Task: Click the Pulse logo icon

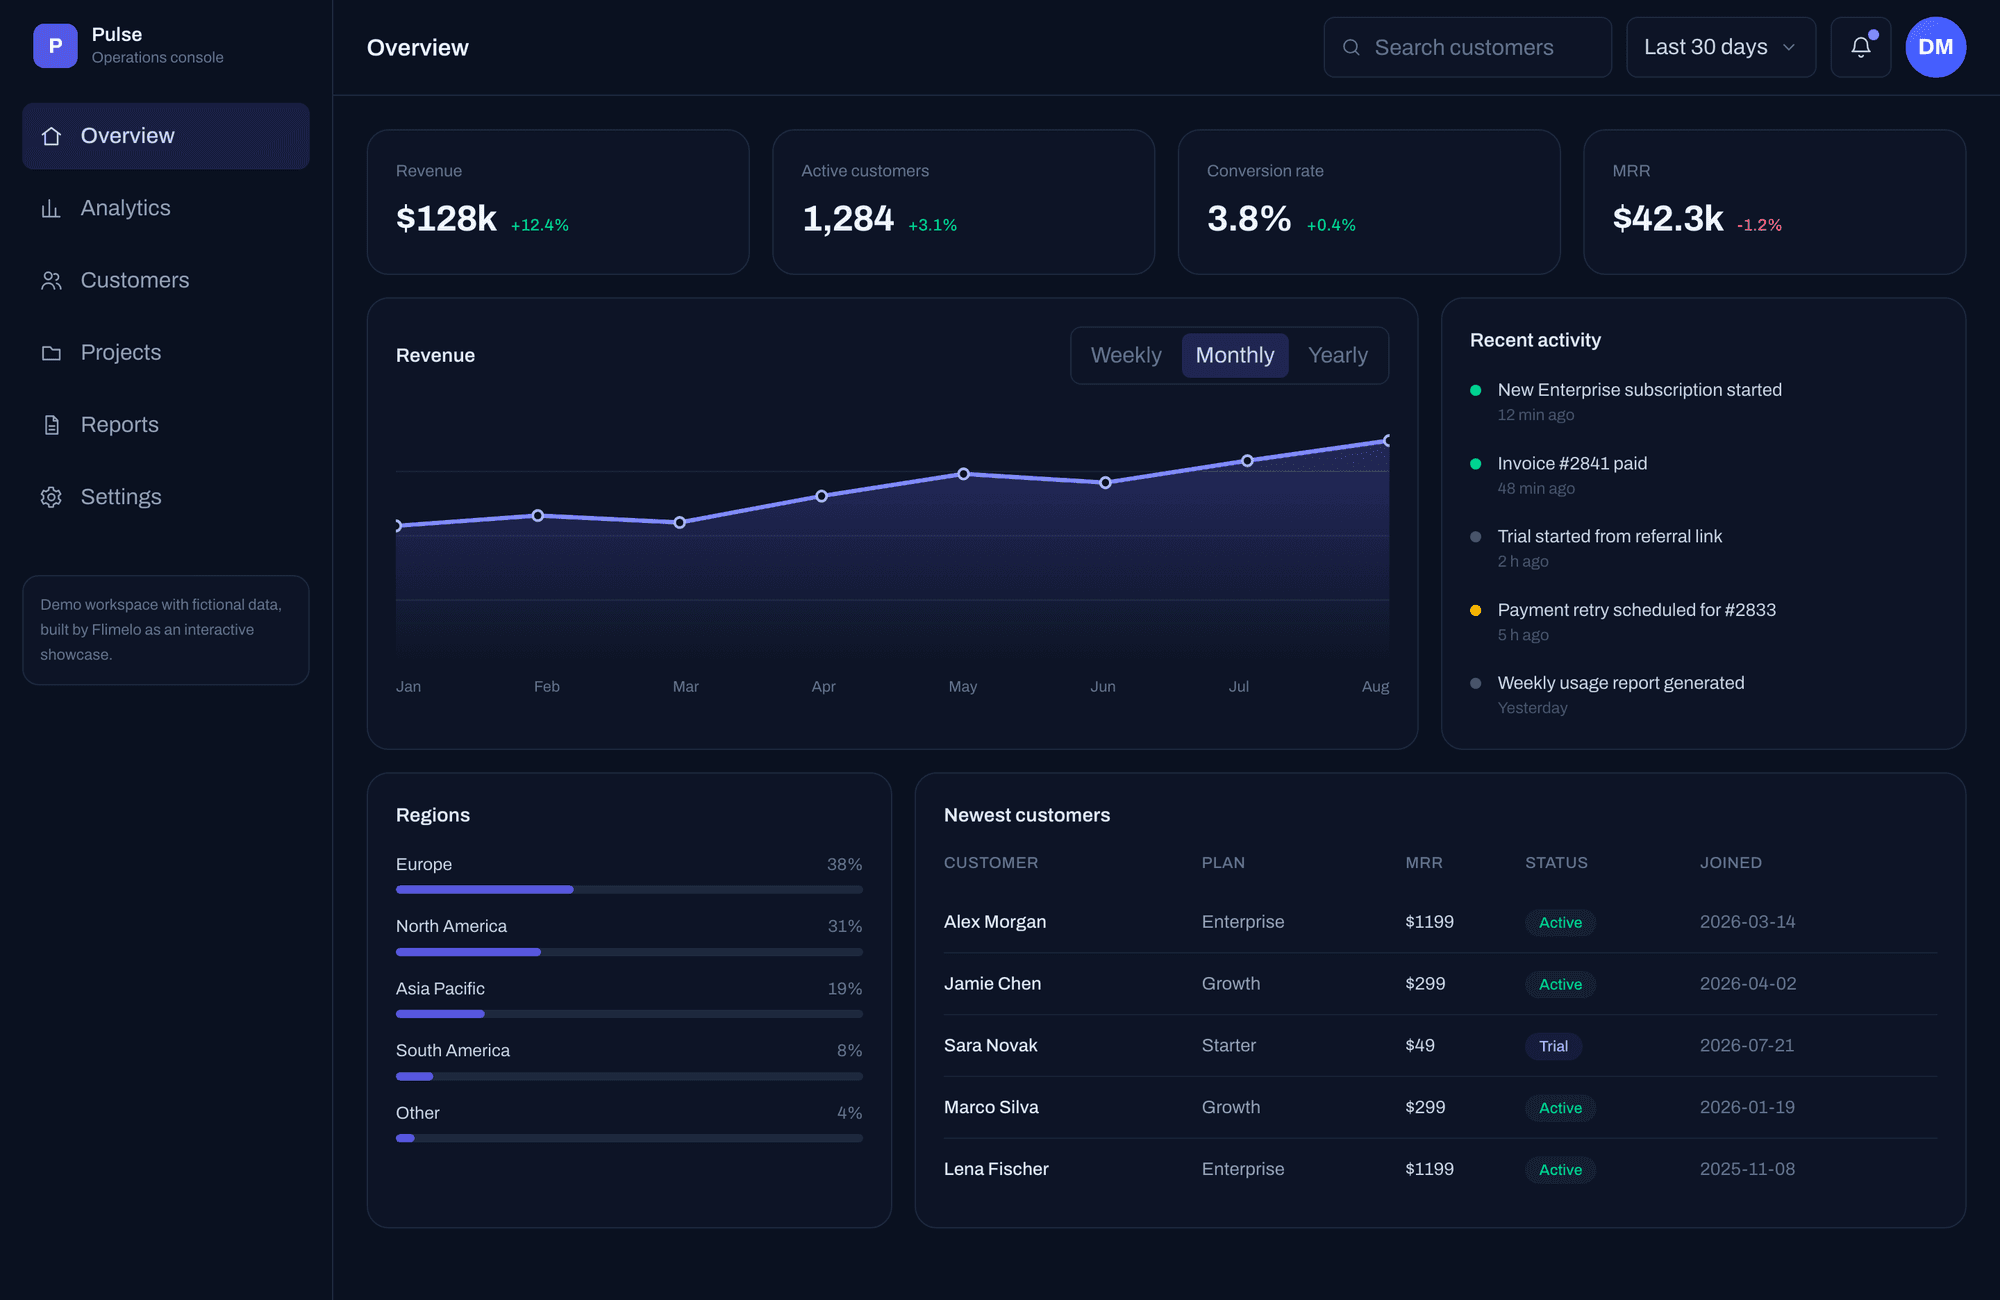Action: 55,46
